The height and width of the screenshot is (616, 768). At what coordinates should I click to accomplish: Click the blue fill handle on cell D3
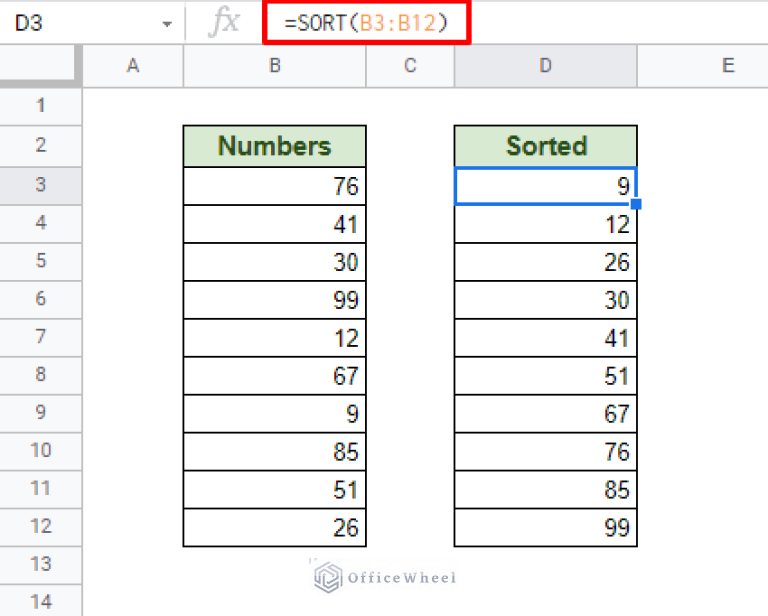click(x=636, y=204)
